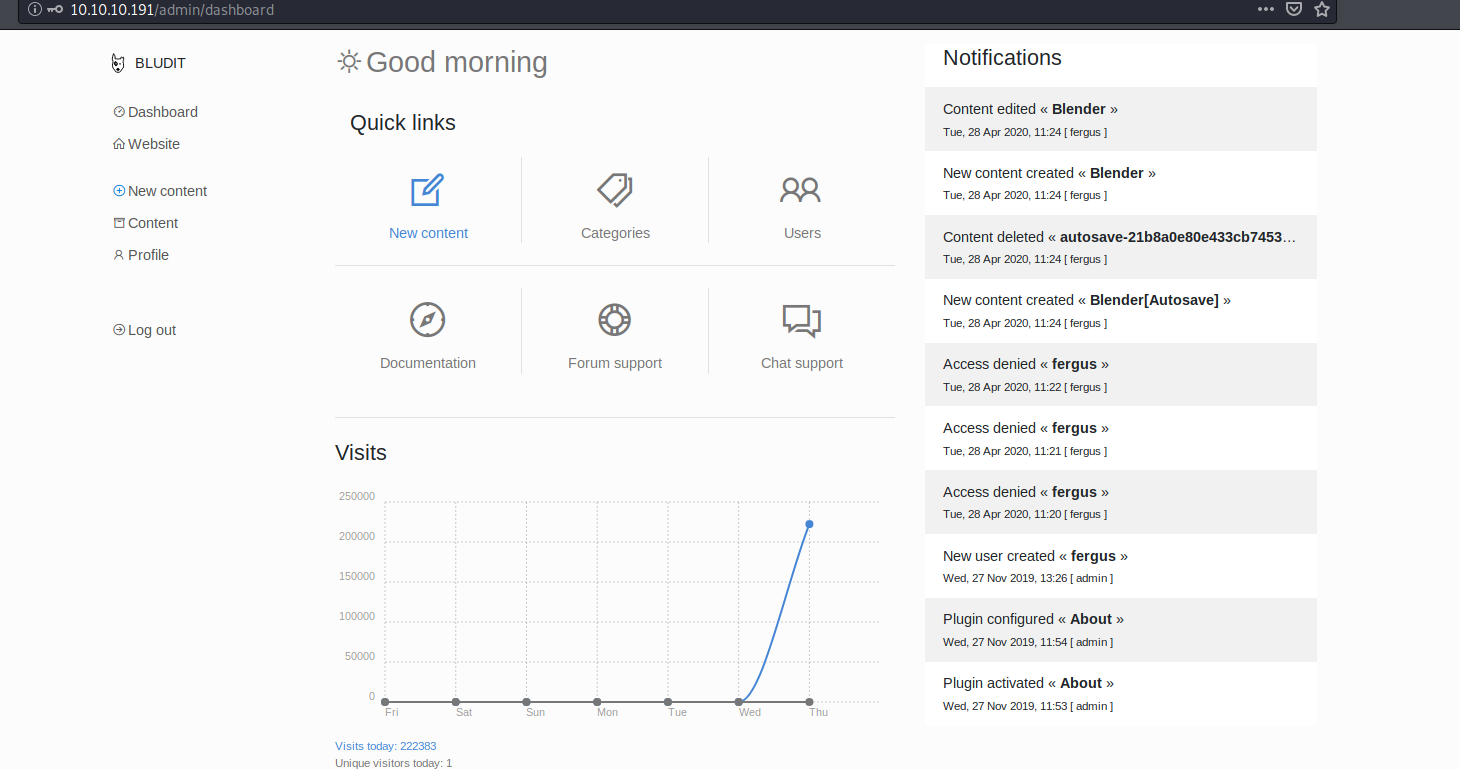Click the Documentation compass icon
This screenshot has width=1460, height=769.
click(427, 320)
